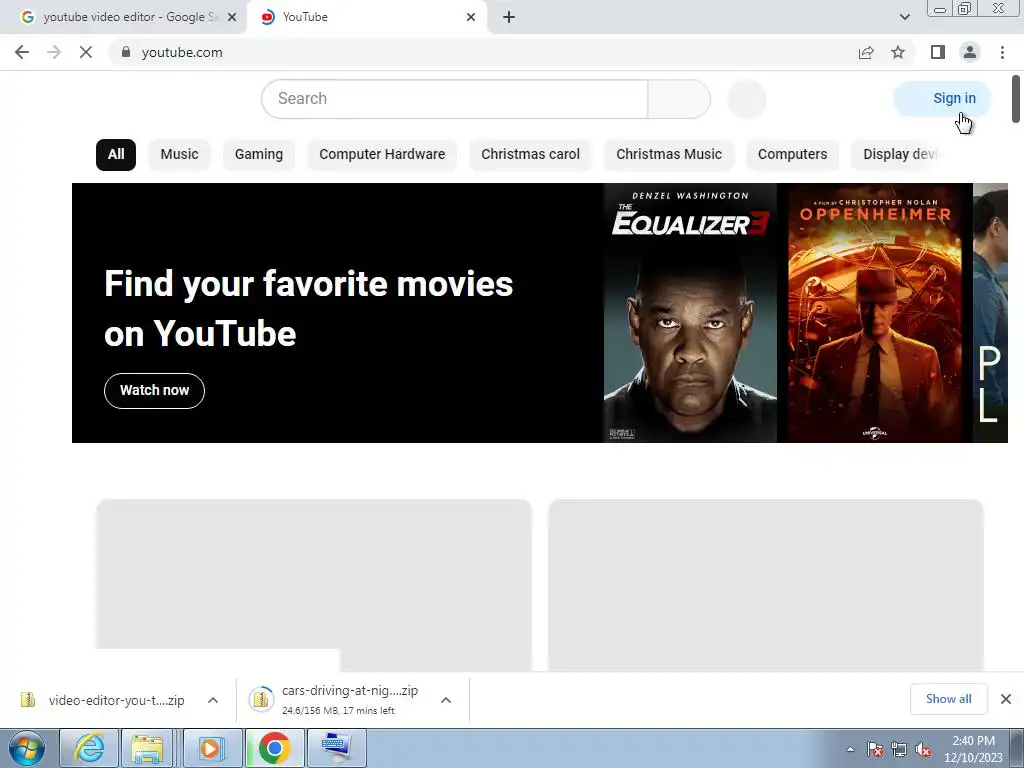The image size is (1024, 768).
Task: Open Windows Media Player from taskbar
Action: [211, 748]
